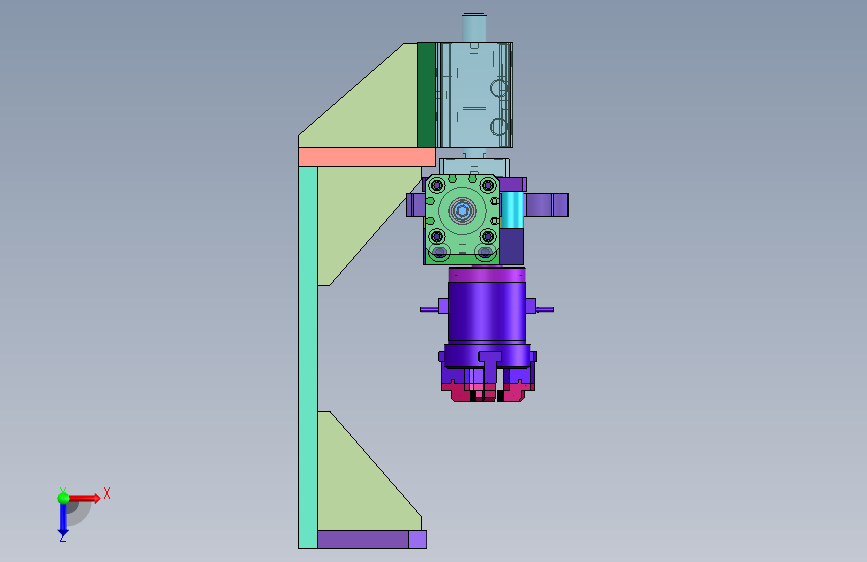This screenshot has height=562, width=867.
Task: Select the cyan block right of green flange
Action: (x=512, y=210)
